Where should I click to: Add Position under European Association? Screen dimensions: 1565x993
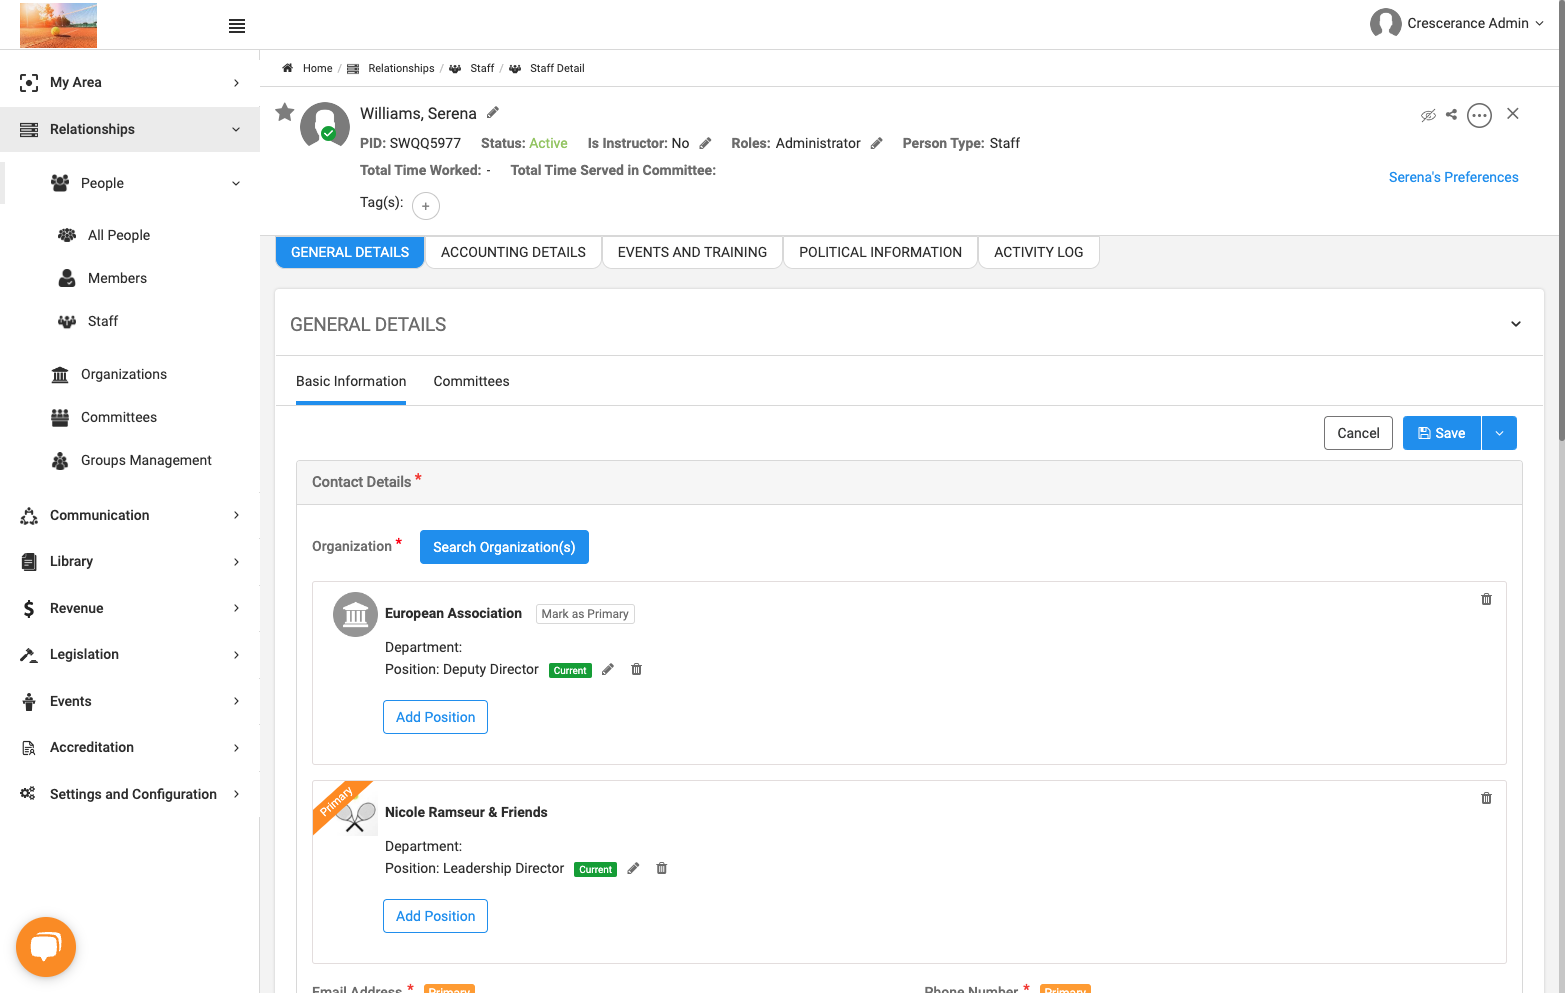point(435,717)
